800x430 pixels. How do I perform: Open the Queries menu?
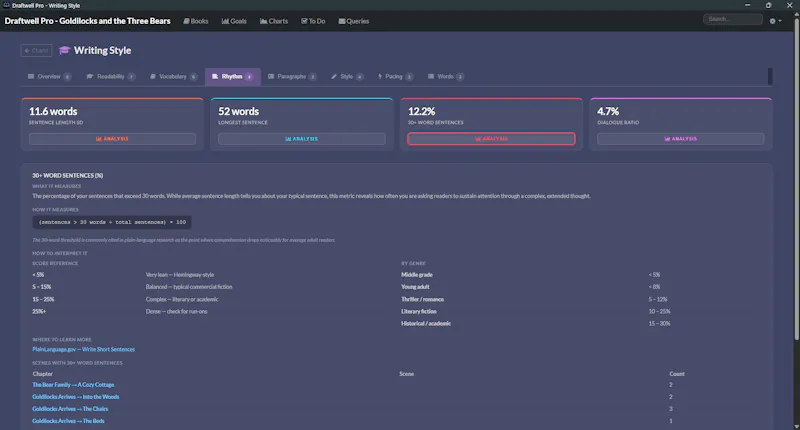354,21
